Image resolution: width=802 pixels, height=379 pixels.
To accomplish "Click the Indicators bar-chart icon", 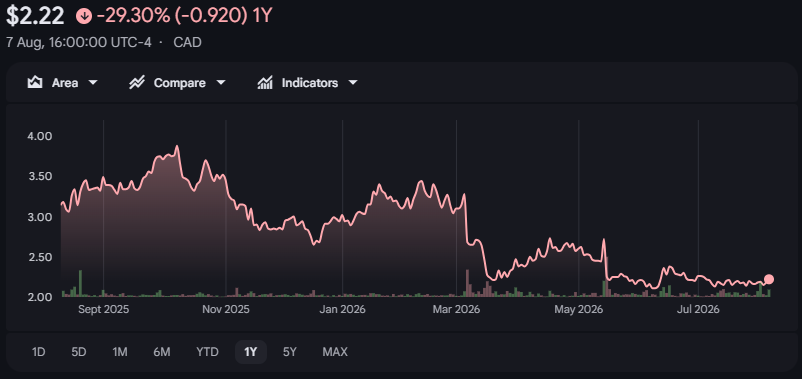I will pyautogui.click(x=264, y=82).
